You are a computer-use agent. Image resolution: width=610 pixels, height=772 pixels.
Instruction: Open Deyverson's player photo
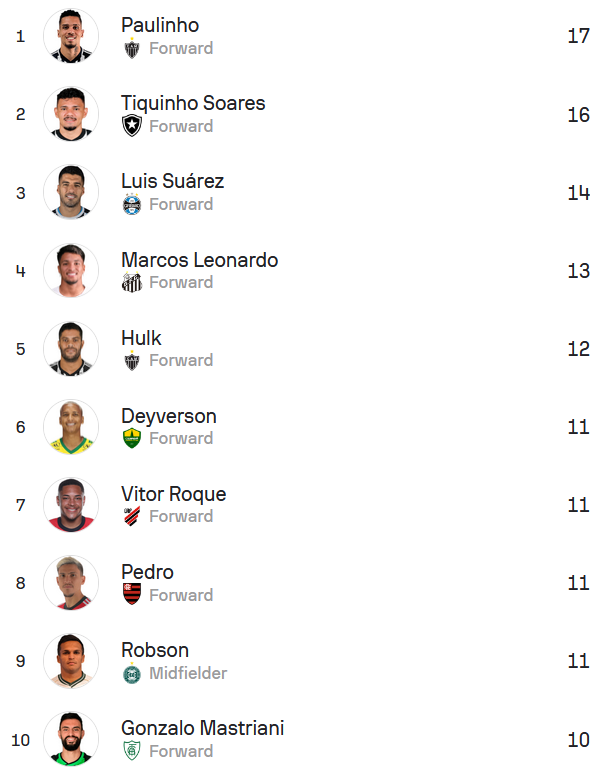pos(71,427)
